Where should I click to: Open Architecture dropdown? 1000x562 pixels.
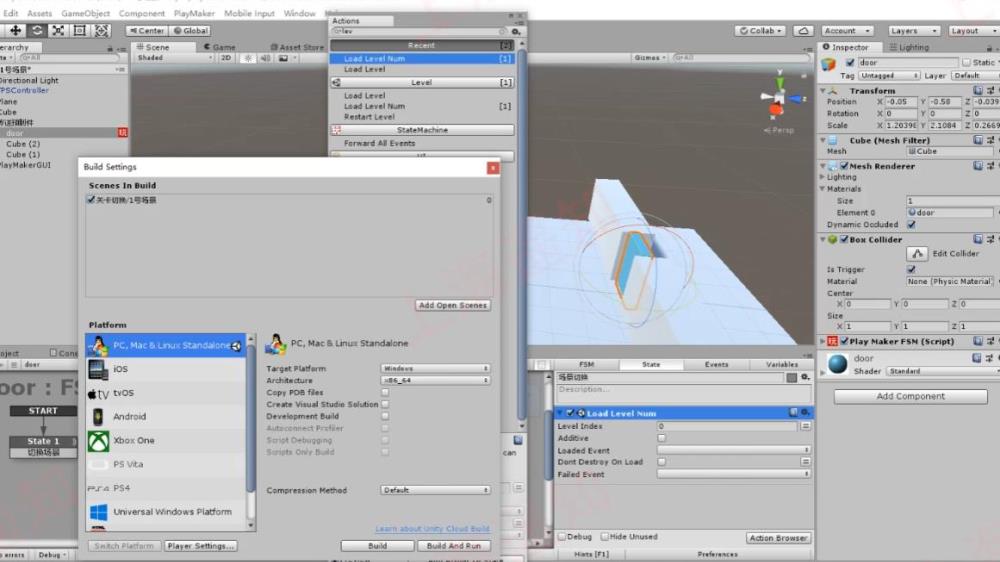click(x=435, y=380)
